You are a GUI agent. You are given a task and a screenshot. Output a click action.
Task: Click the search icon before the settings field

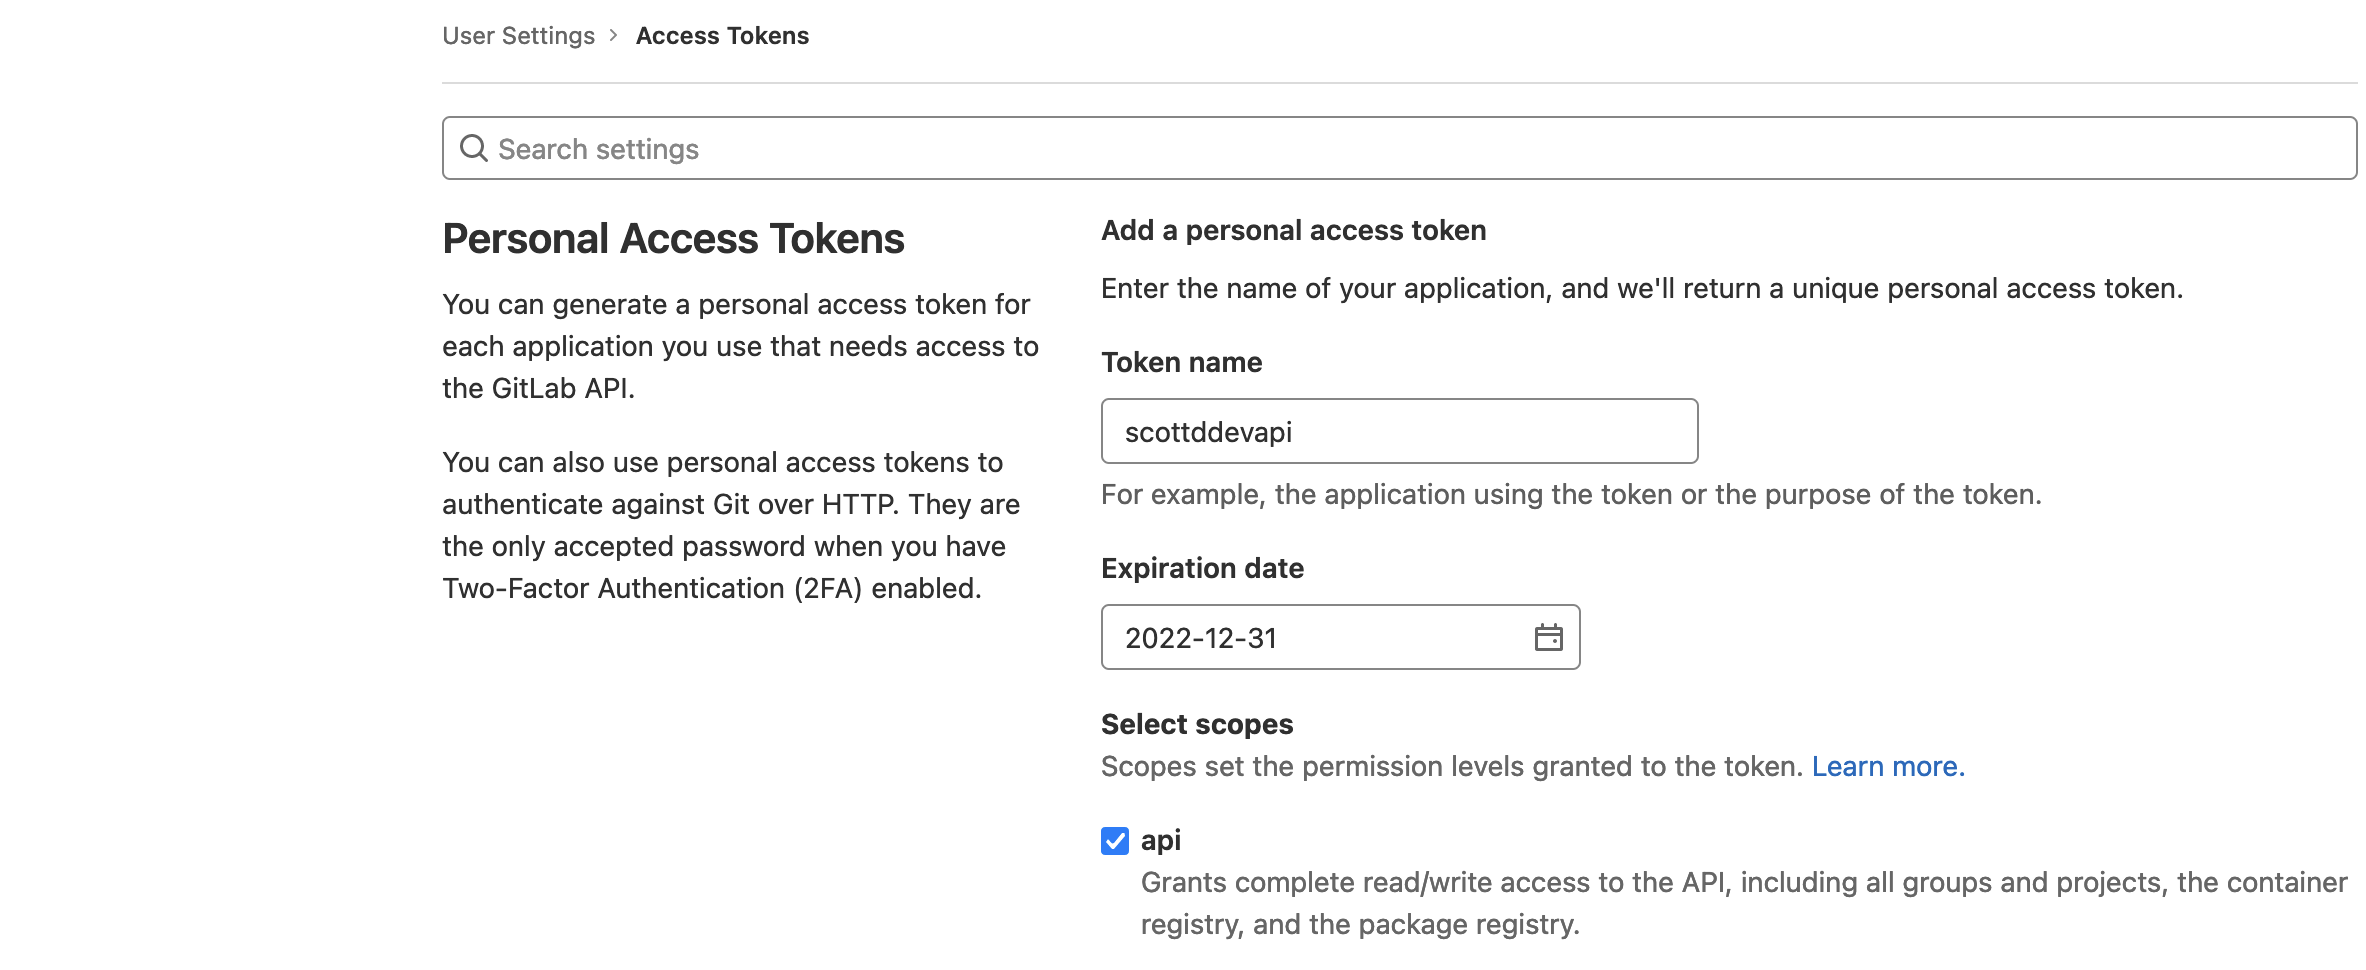474,148
